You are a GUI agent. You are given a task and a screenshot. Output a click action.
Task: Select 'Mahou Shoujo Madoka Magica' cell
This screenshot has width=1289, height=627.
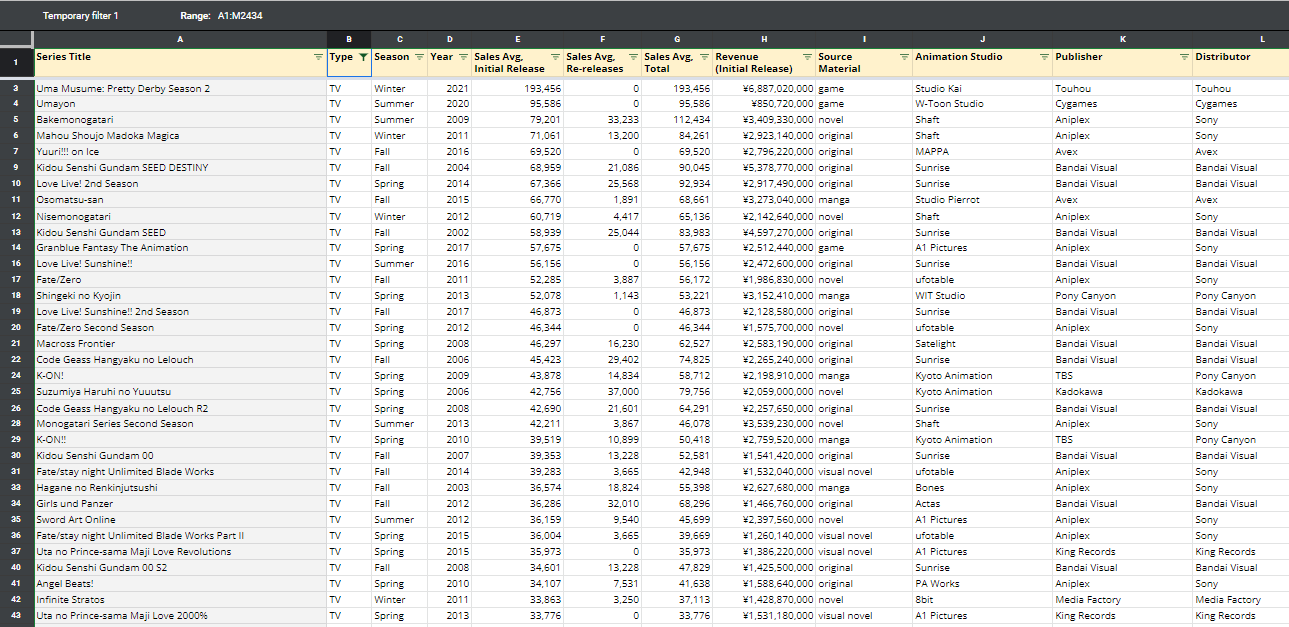180,136
